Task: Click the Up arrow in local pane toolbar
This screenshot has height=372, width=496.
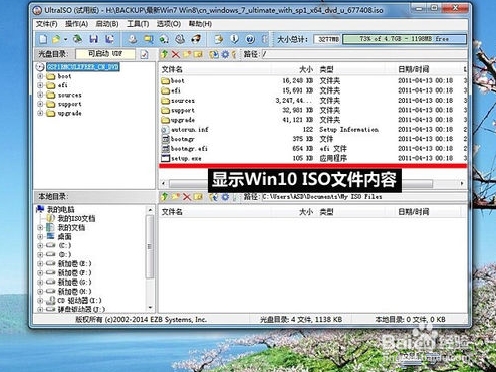Action: tap(164, 197)
